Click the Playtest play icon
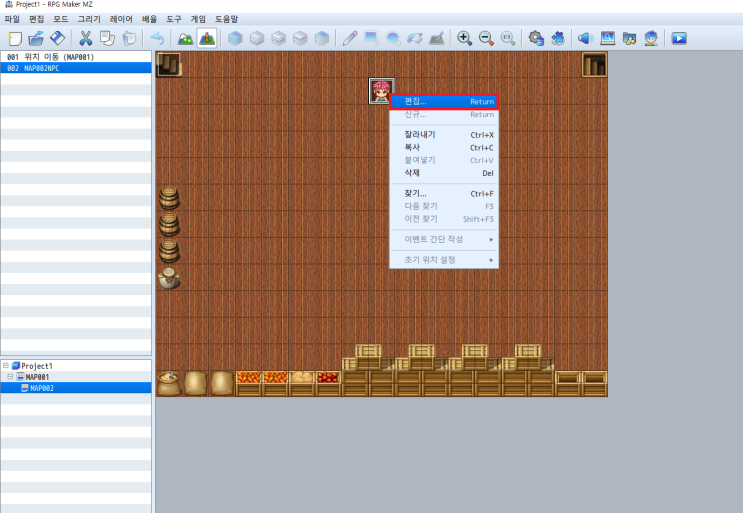743x513 pixels. click(x=679, y=38)
